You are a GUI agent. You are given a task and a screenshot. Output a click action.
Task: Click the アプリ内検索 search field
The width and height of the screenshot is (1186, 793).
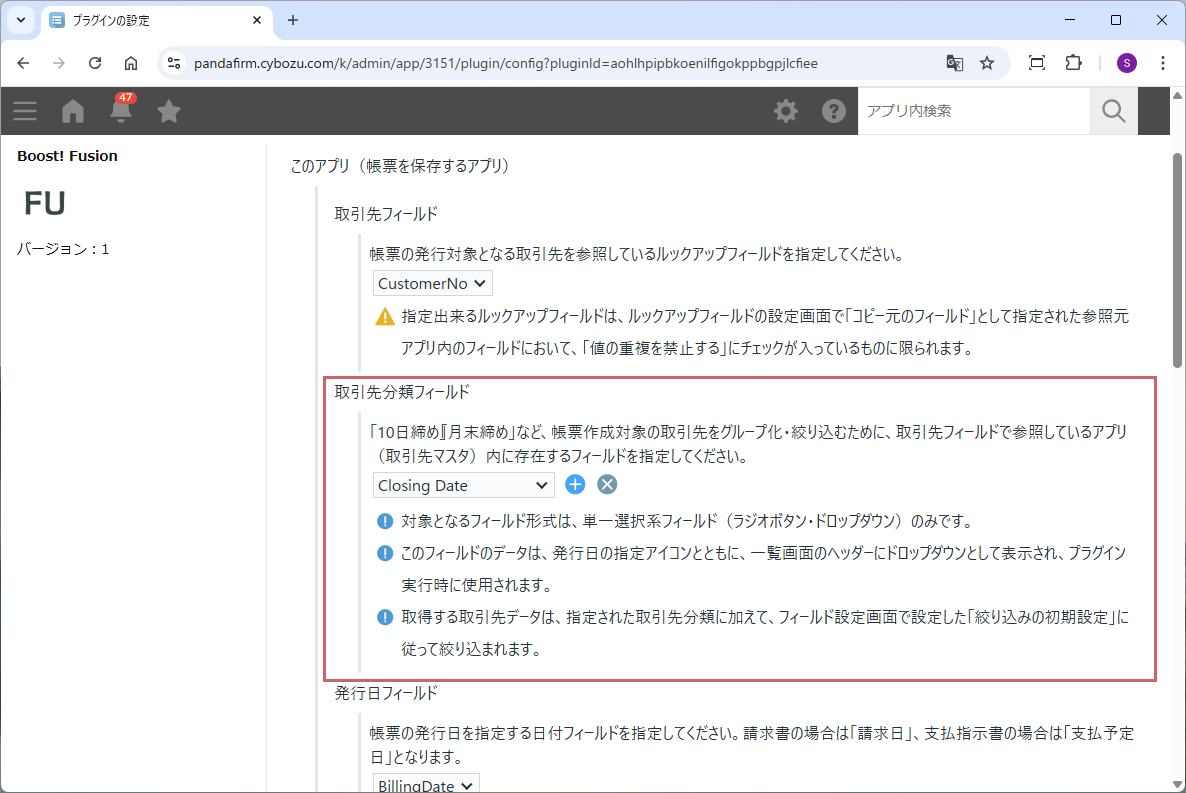(x=973, y=111)
